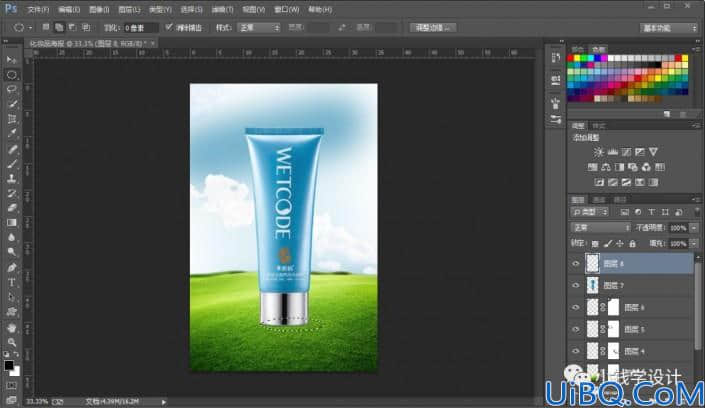
Task: Add a Hue/Saturation adjustment layer
Action: (x=593, y=167)
